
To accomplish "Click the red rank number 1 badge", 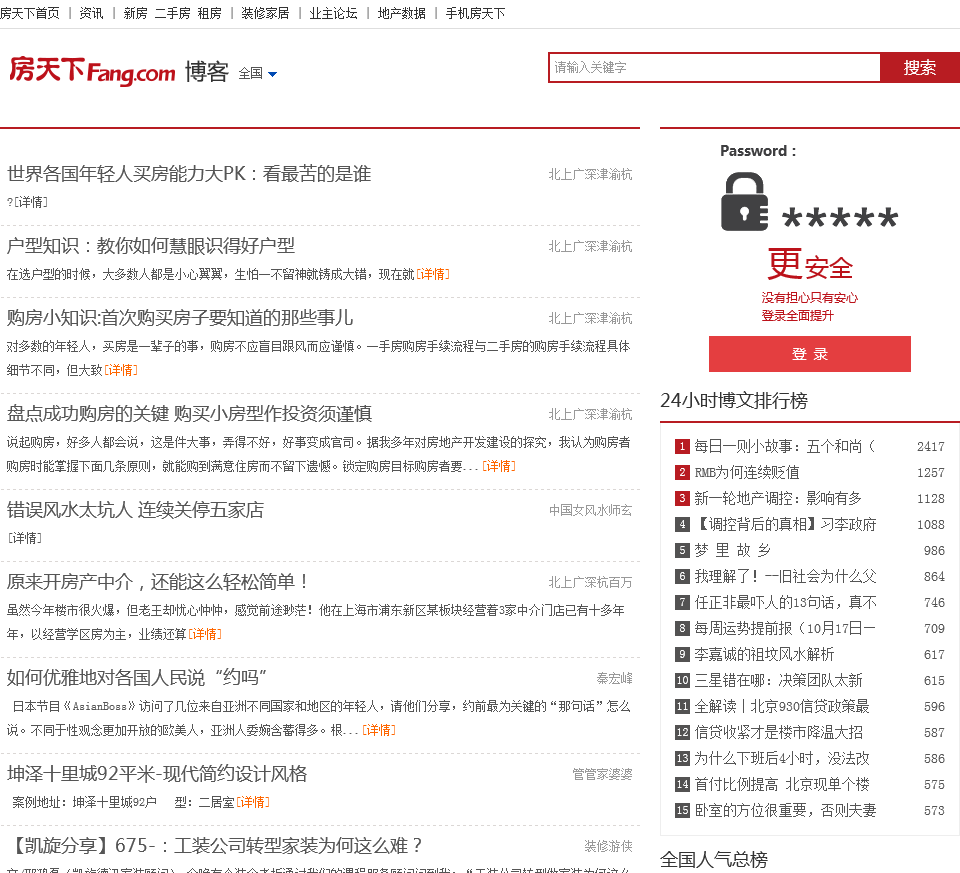I will pyautogui.click(x=682, y=446).
